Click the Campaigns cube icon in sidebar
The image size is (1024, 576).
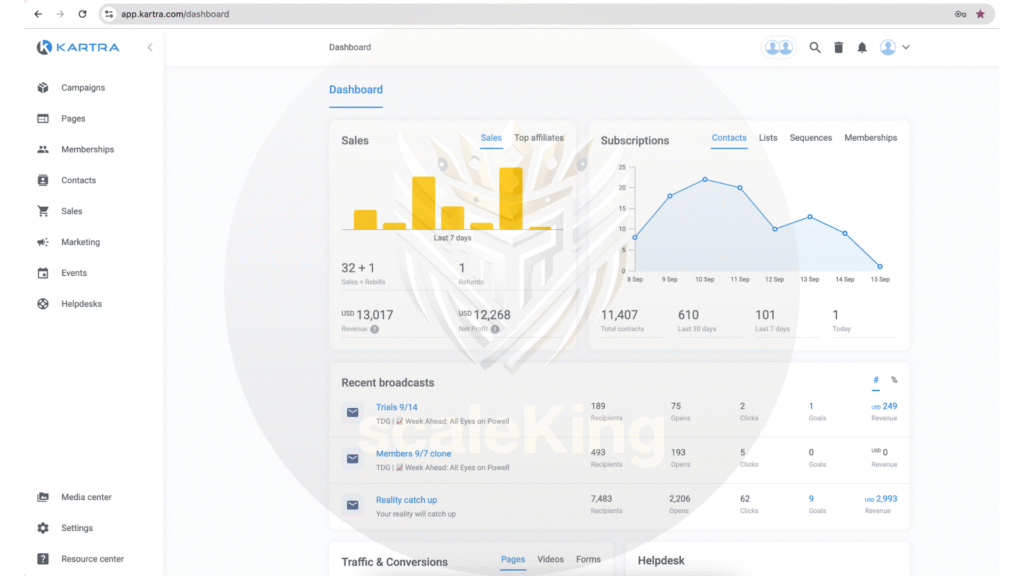coord(43,88)
